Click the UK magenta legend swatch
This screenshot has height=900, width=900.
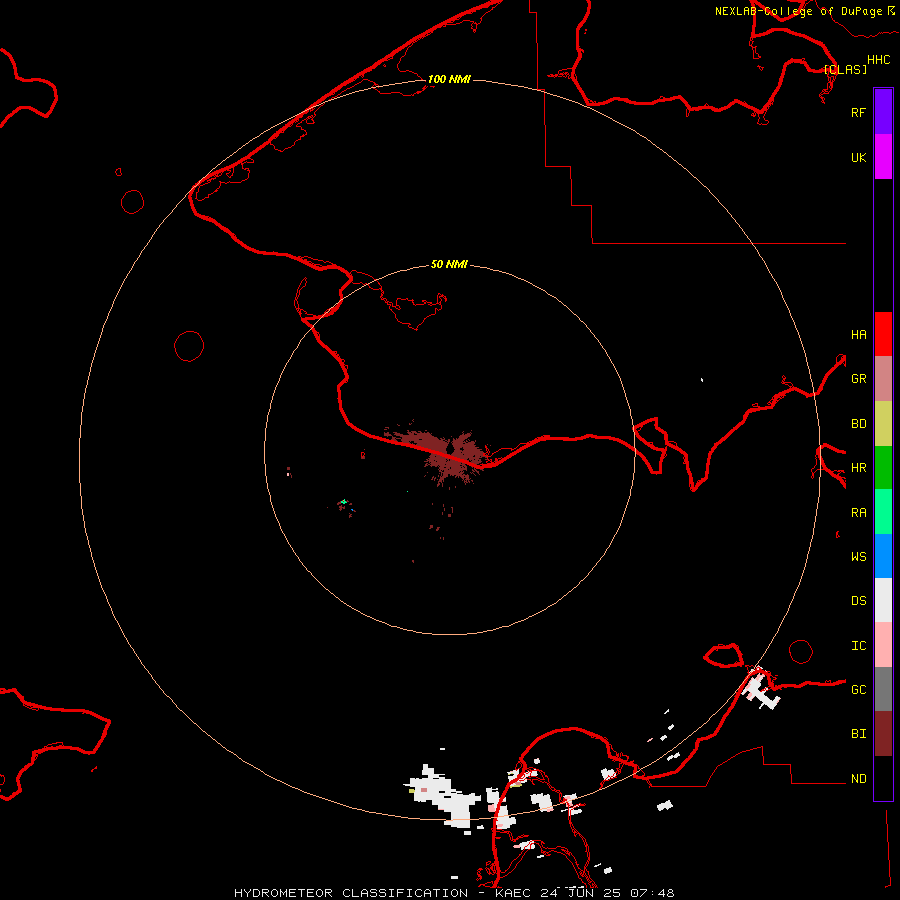coord(883,157)
